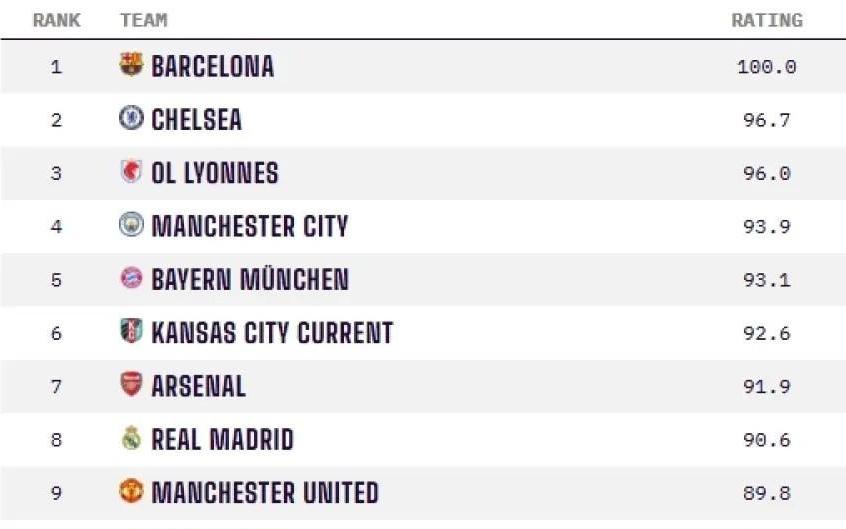Click the Barcelona club crest icon
The width and height of the screenshot is (846, 529).
point(131,66)
